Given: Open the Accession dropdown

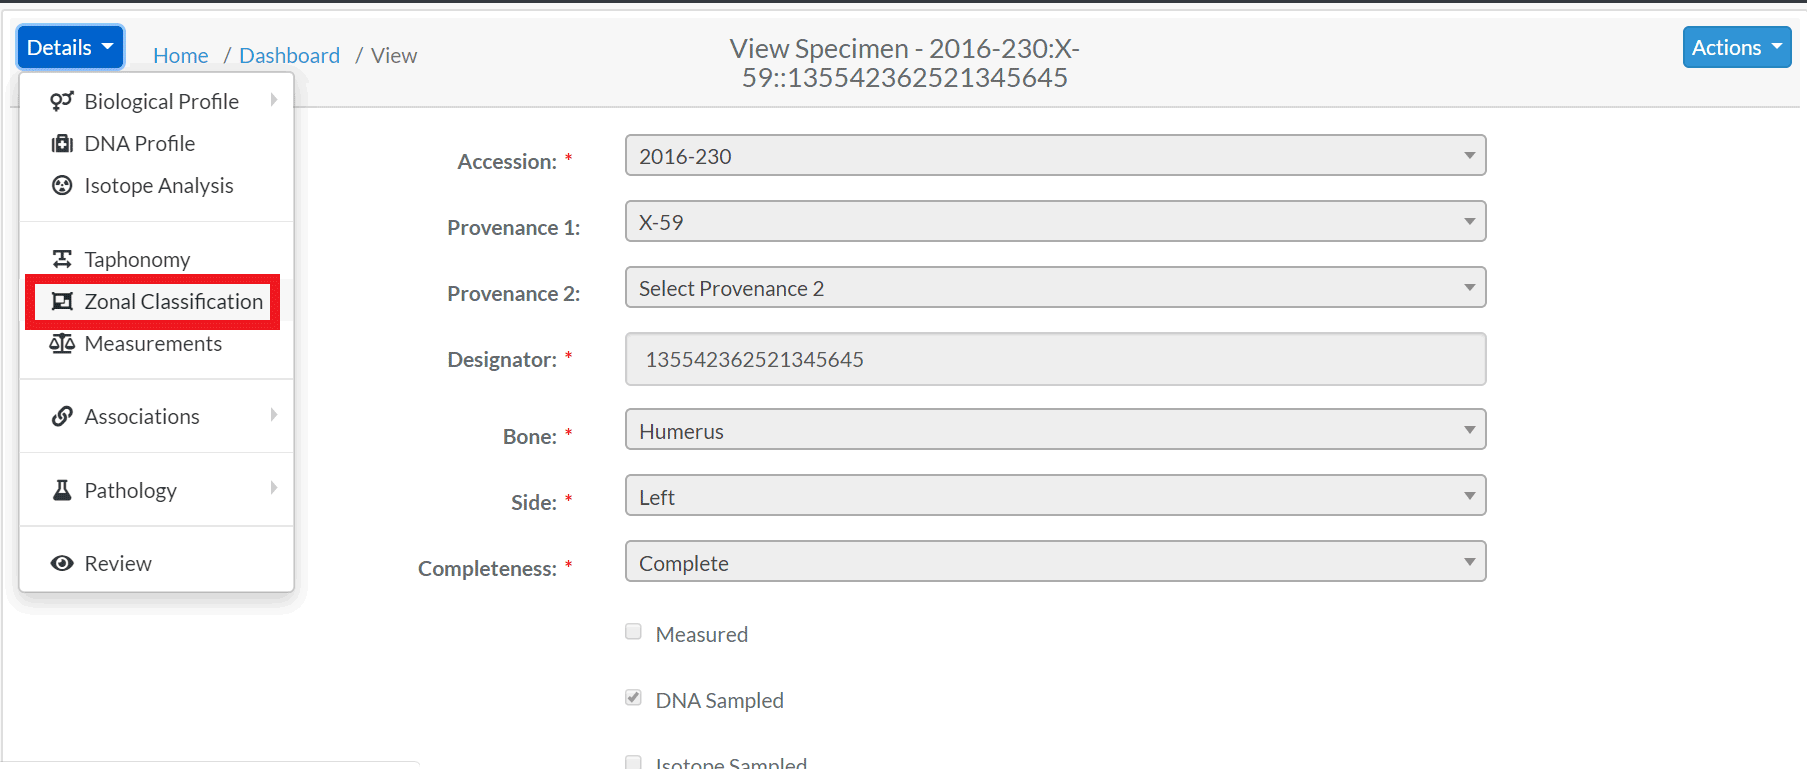Looking at the screenshot, I should click(1055, 155).
